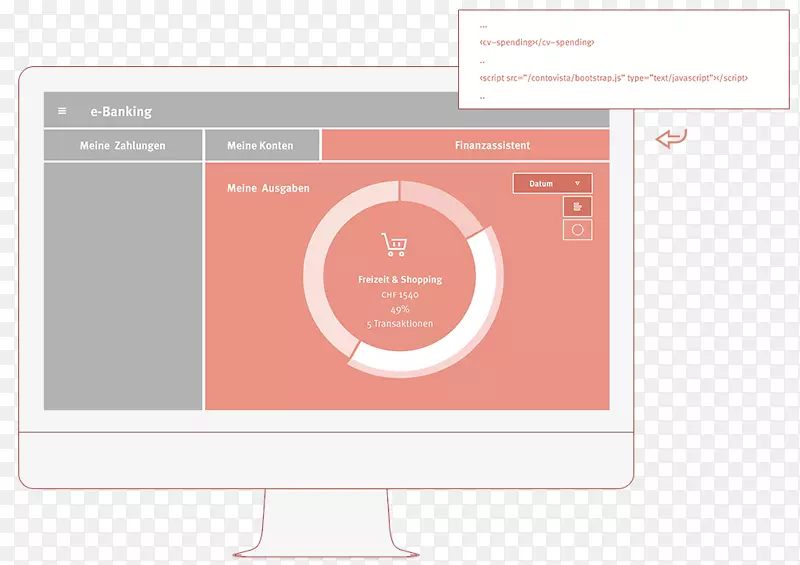Screen dimensions: 800x565
Task: Open the Meine Konten tab
Action: click(x=261, y=146)
